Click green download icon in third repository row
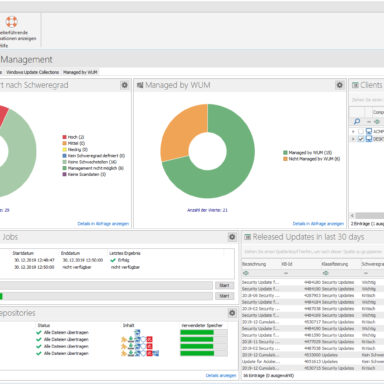384x384 pixels. pyautogui.click(x=131, y=346)
